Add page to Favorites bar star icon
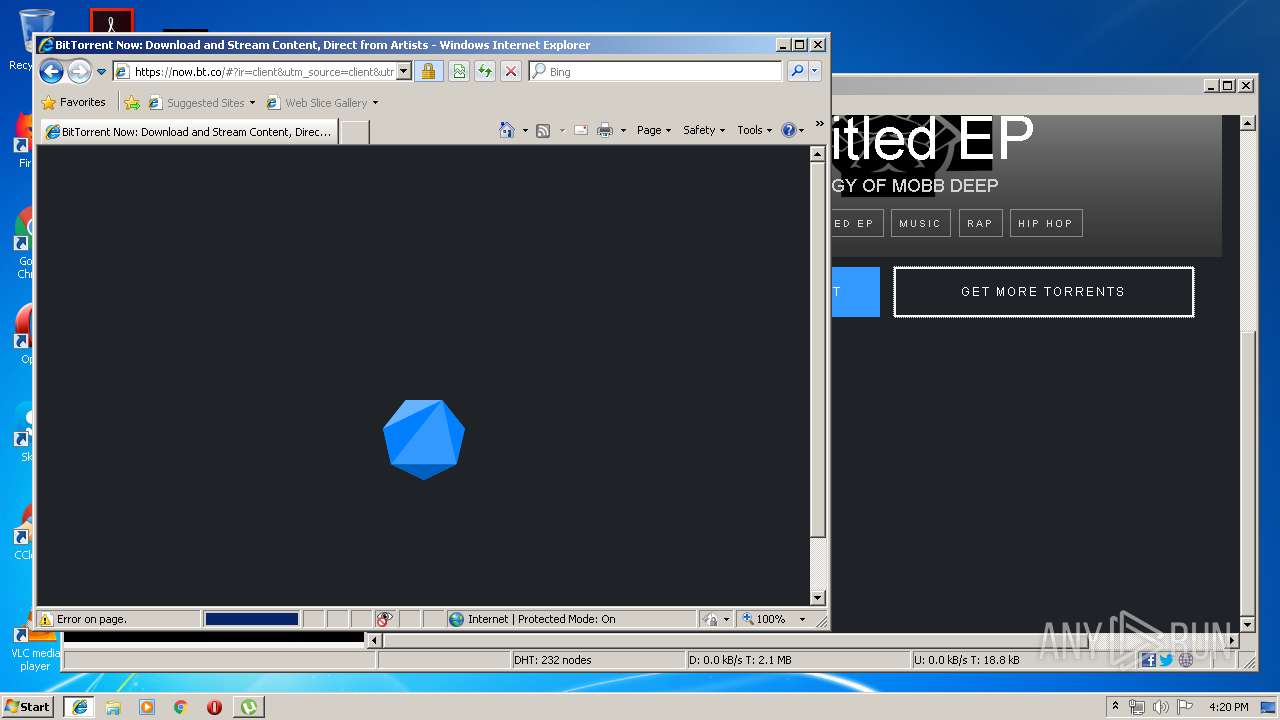 (x=132, y=102)
